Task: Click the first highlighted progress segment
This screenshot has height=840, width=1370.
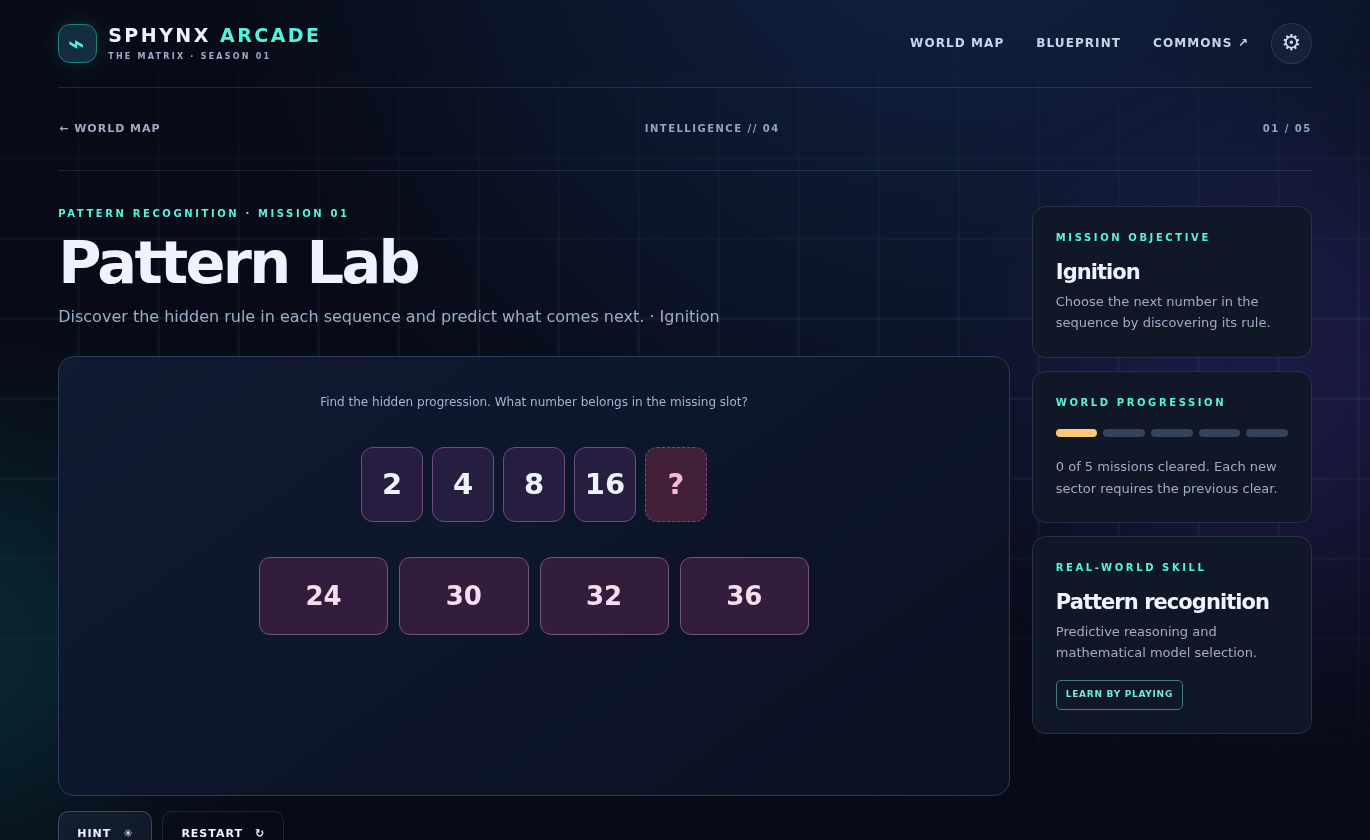Action: [1076, 433]
